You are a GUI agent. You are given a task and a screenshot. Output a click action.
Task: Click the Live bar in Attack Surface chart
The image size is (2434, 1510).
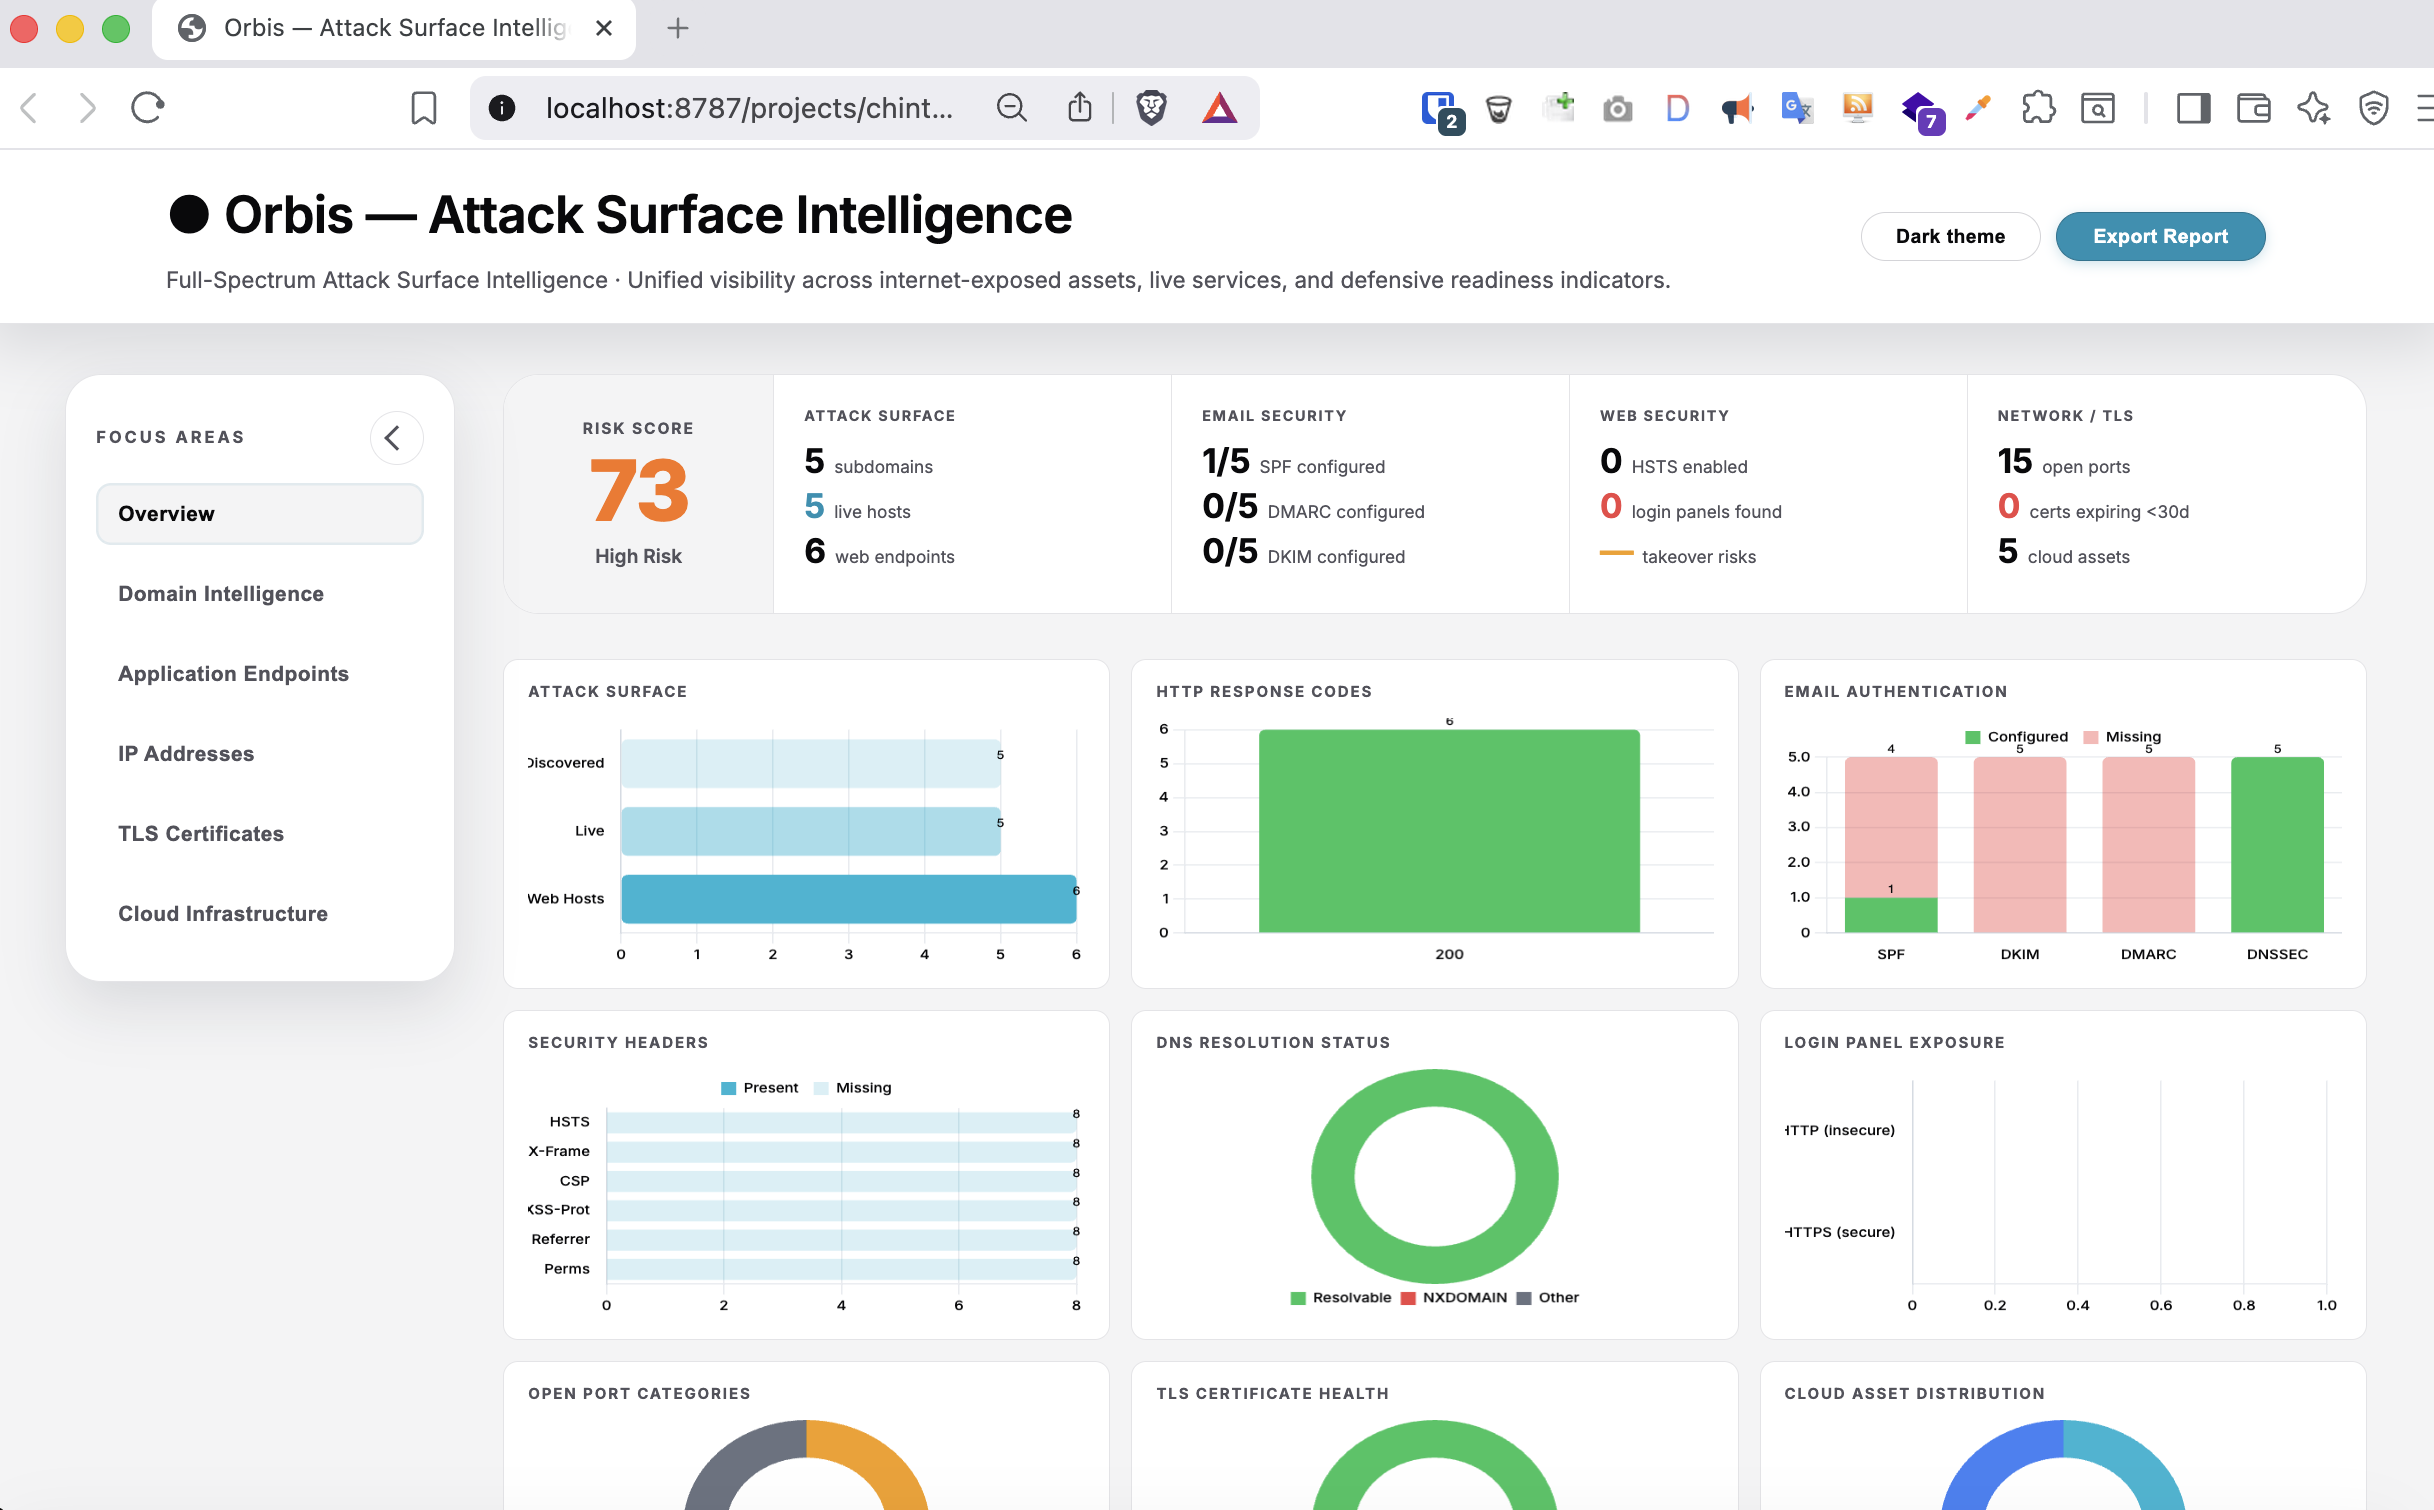coord(811,831)
